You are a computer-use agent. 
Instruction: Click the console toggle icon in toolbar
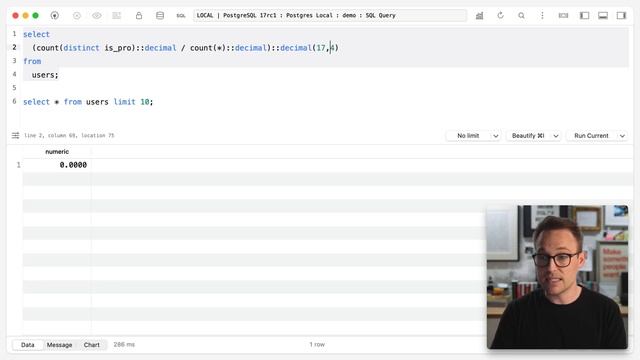click(563, 16)
